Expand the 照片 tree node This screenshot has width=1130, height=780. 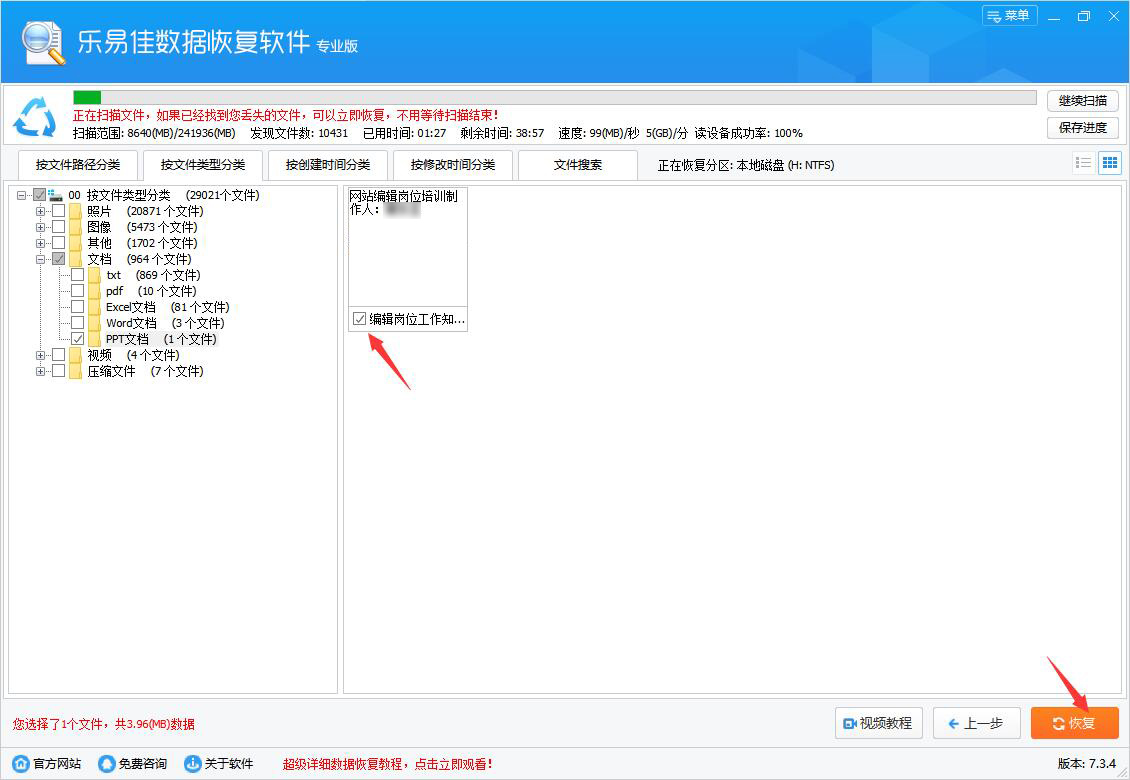(41, 210)
